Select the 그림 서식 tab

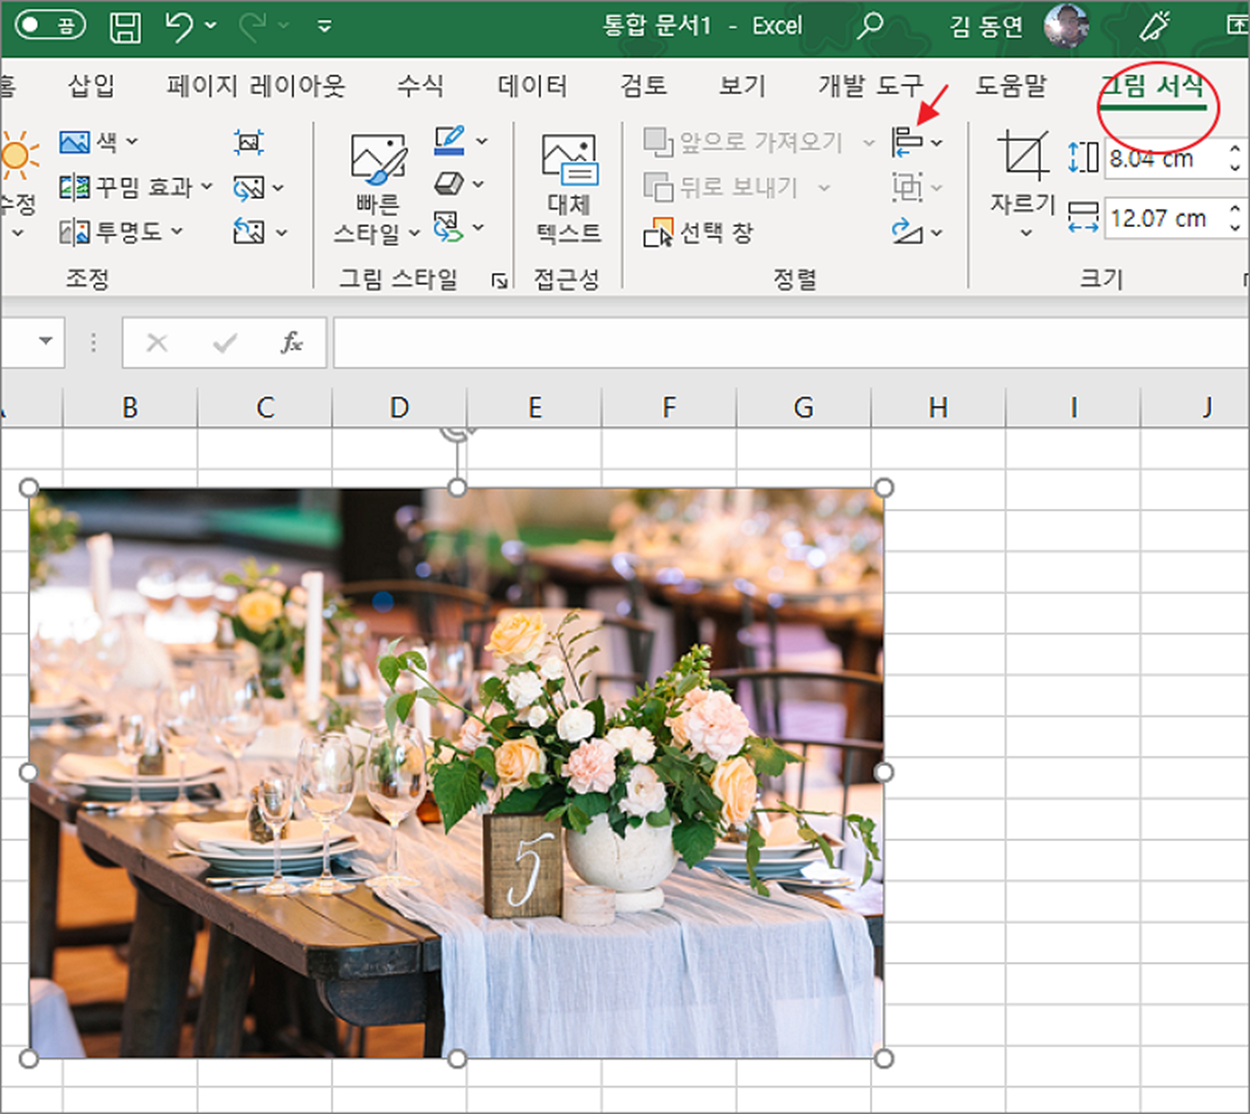1153,86
